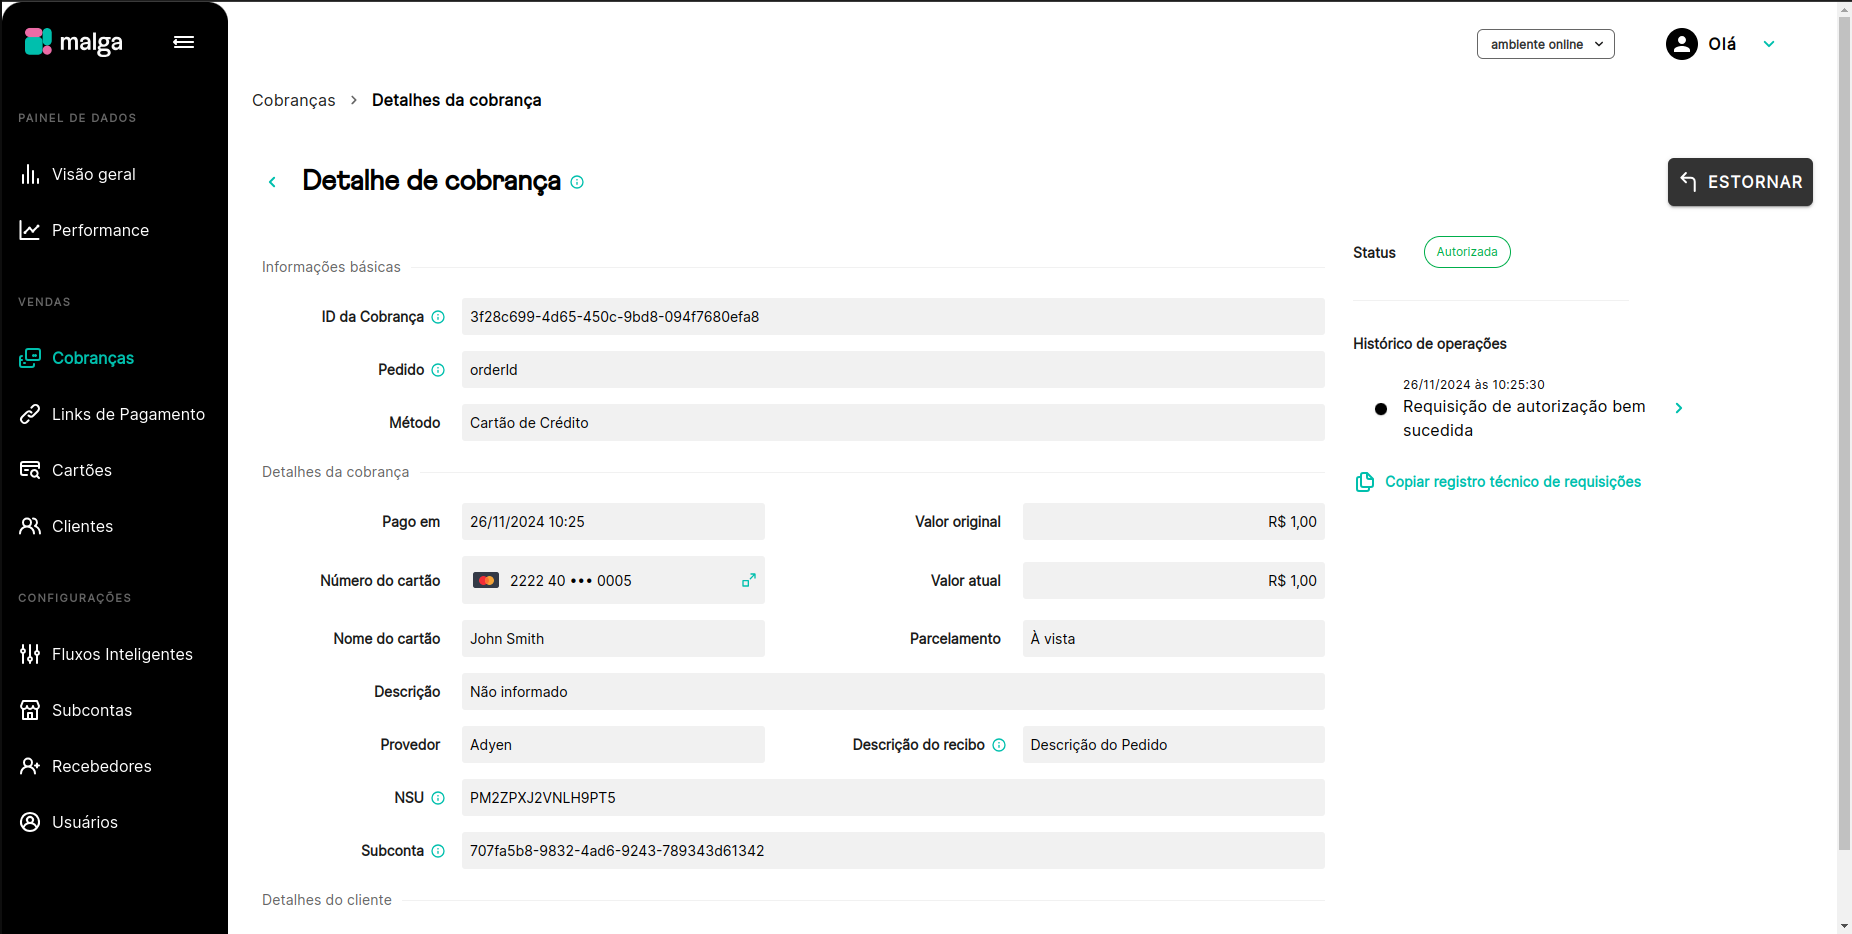
Task: Click info icon beside NSU
Action: 438,798
